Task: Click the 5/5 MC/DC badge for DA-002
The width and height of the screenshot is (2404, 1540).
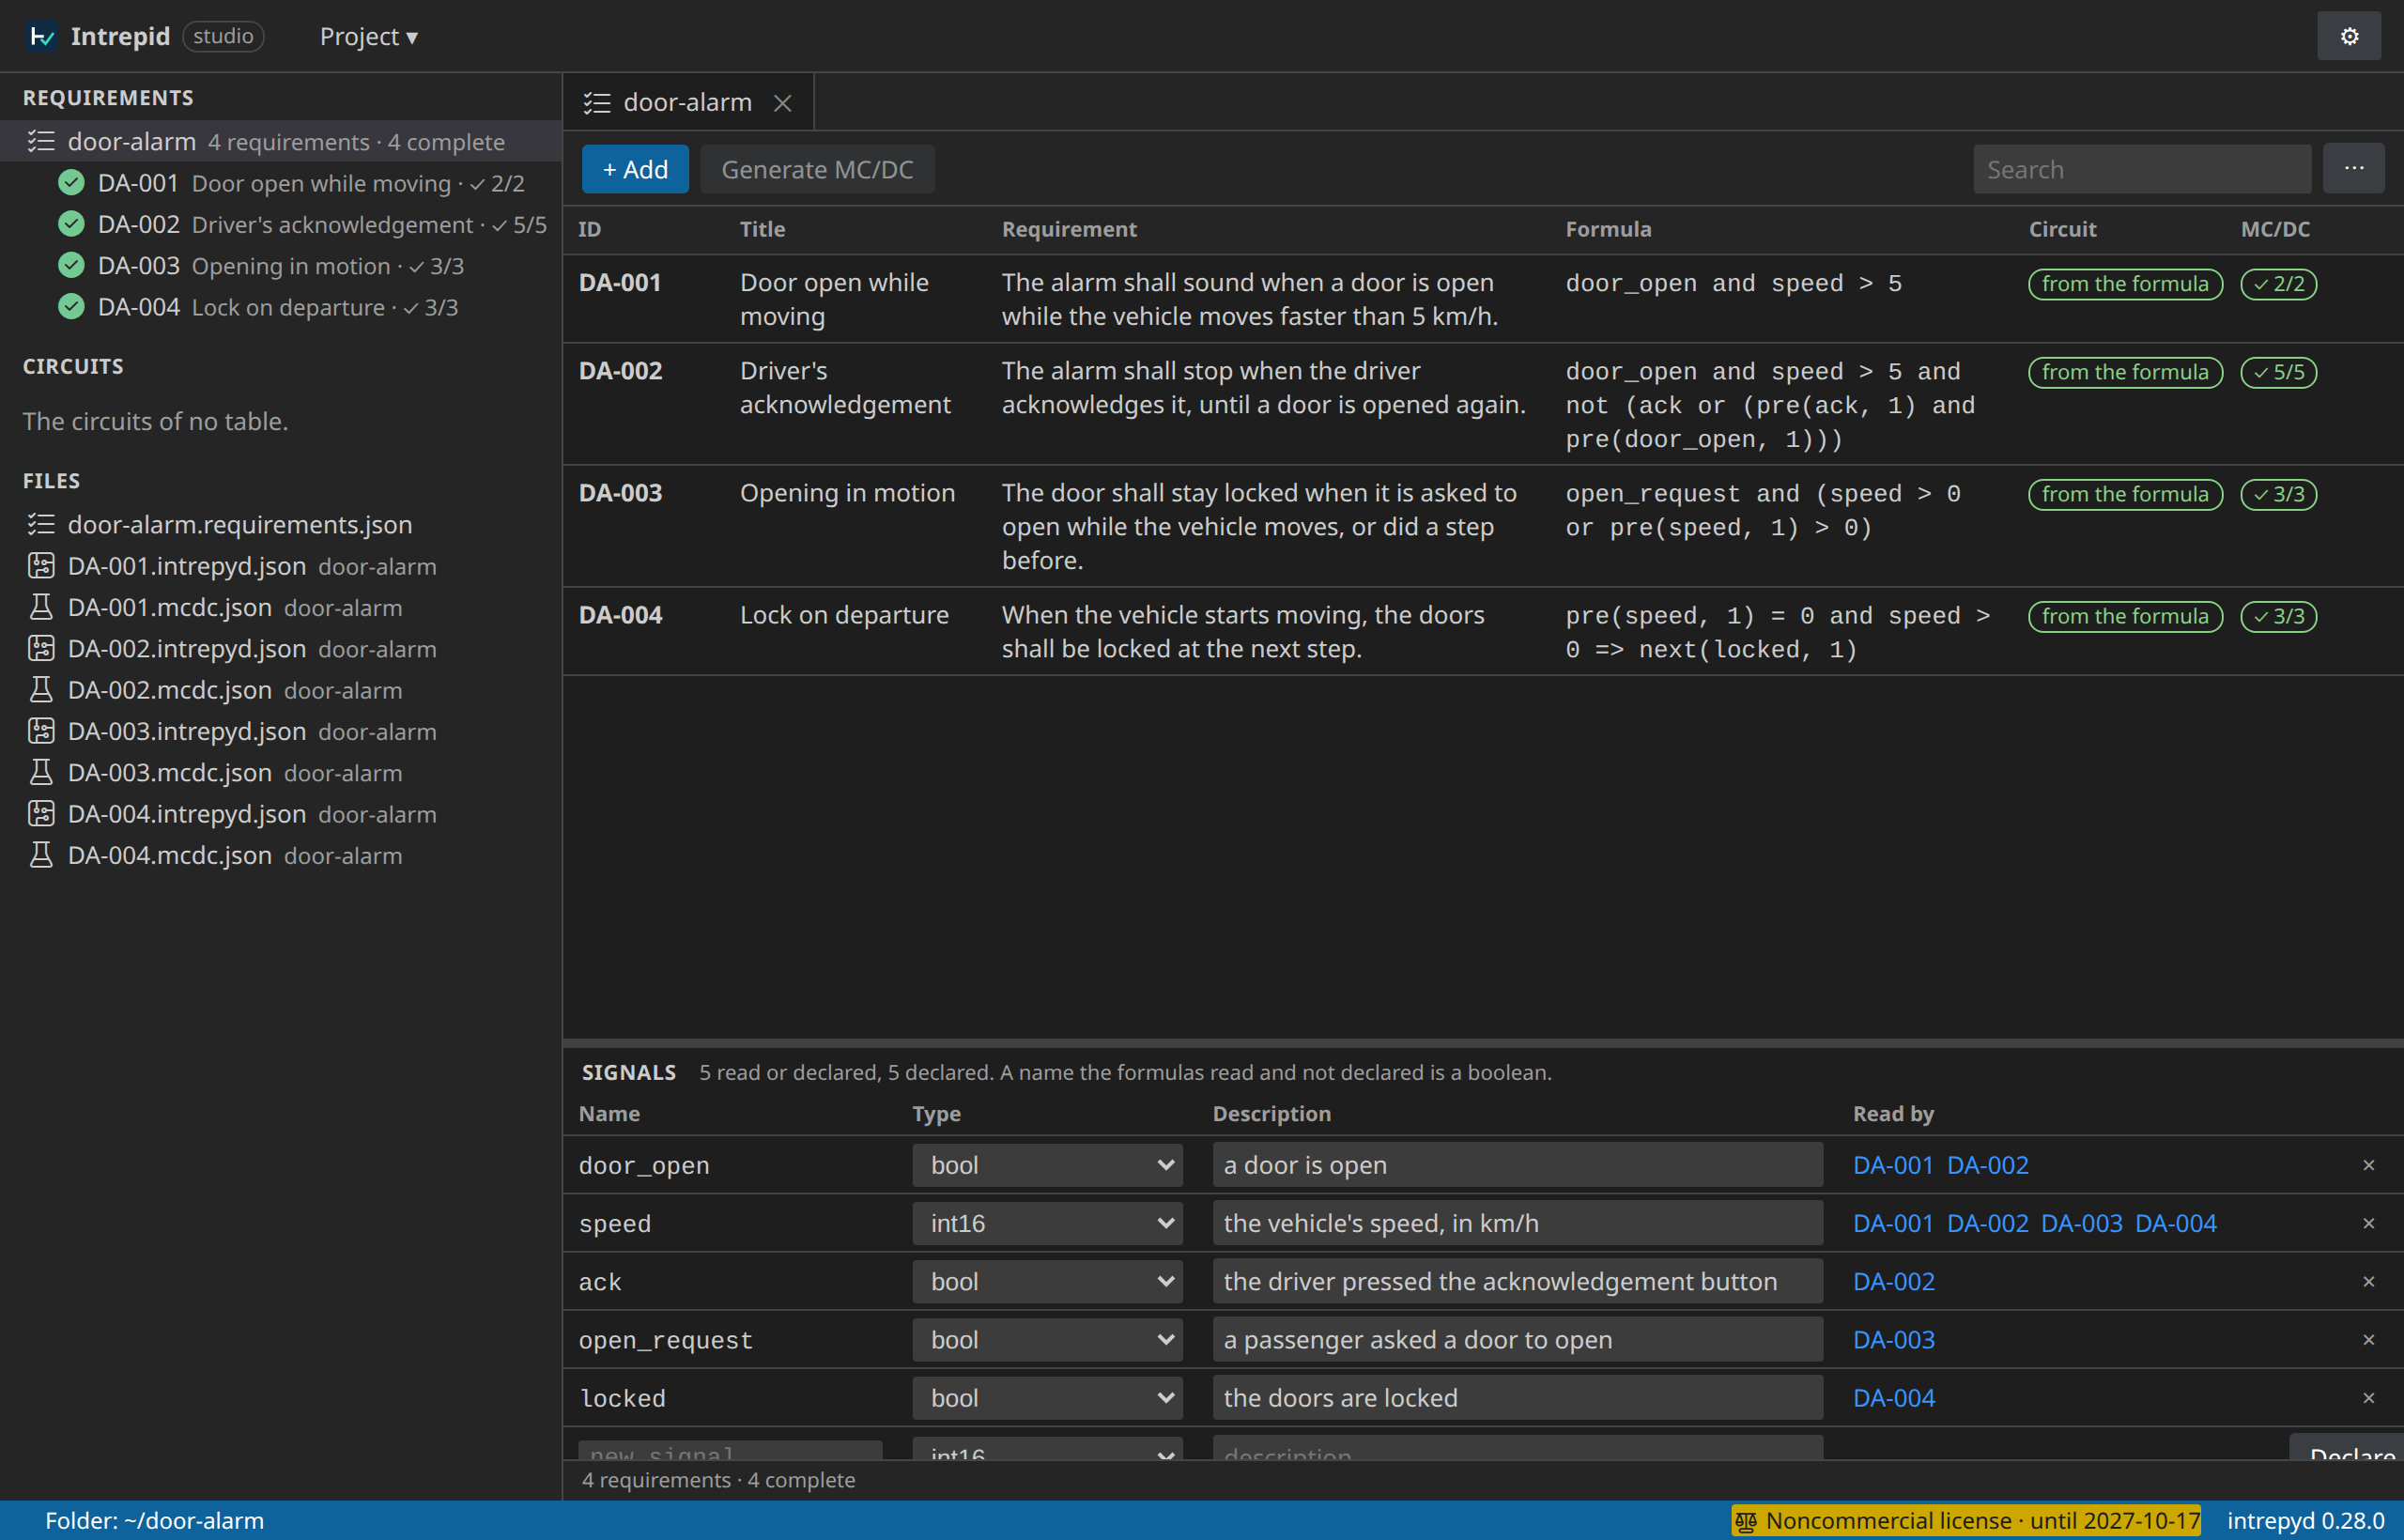Action: click(2278, 372)
